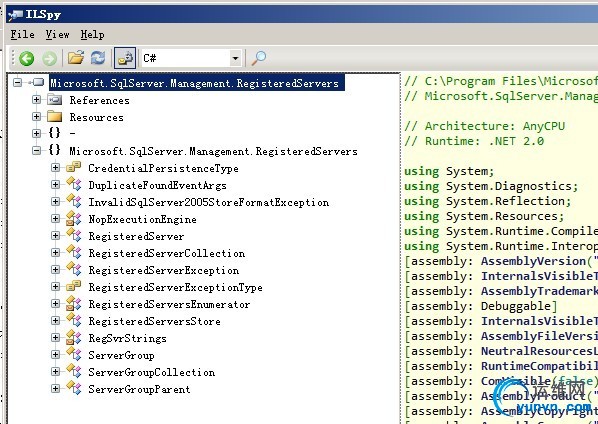Click the class icon of DuplicateFoundEventArgs
This screenshot has height=424, width=598.
(74, 184)
